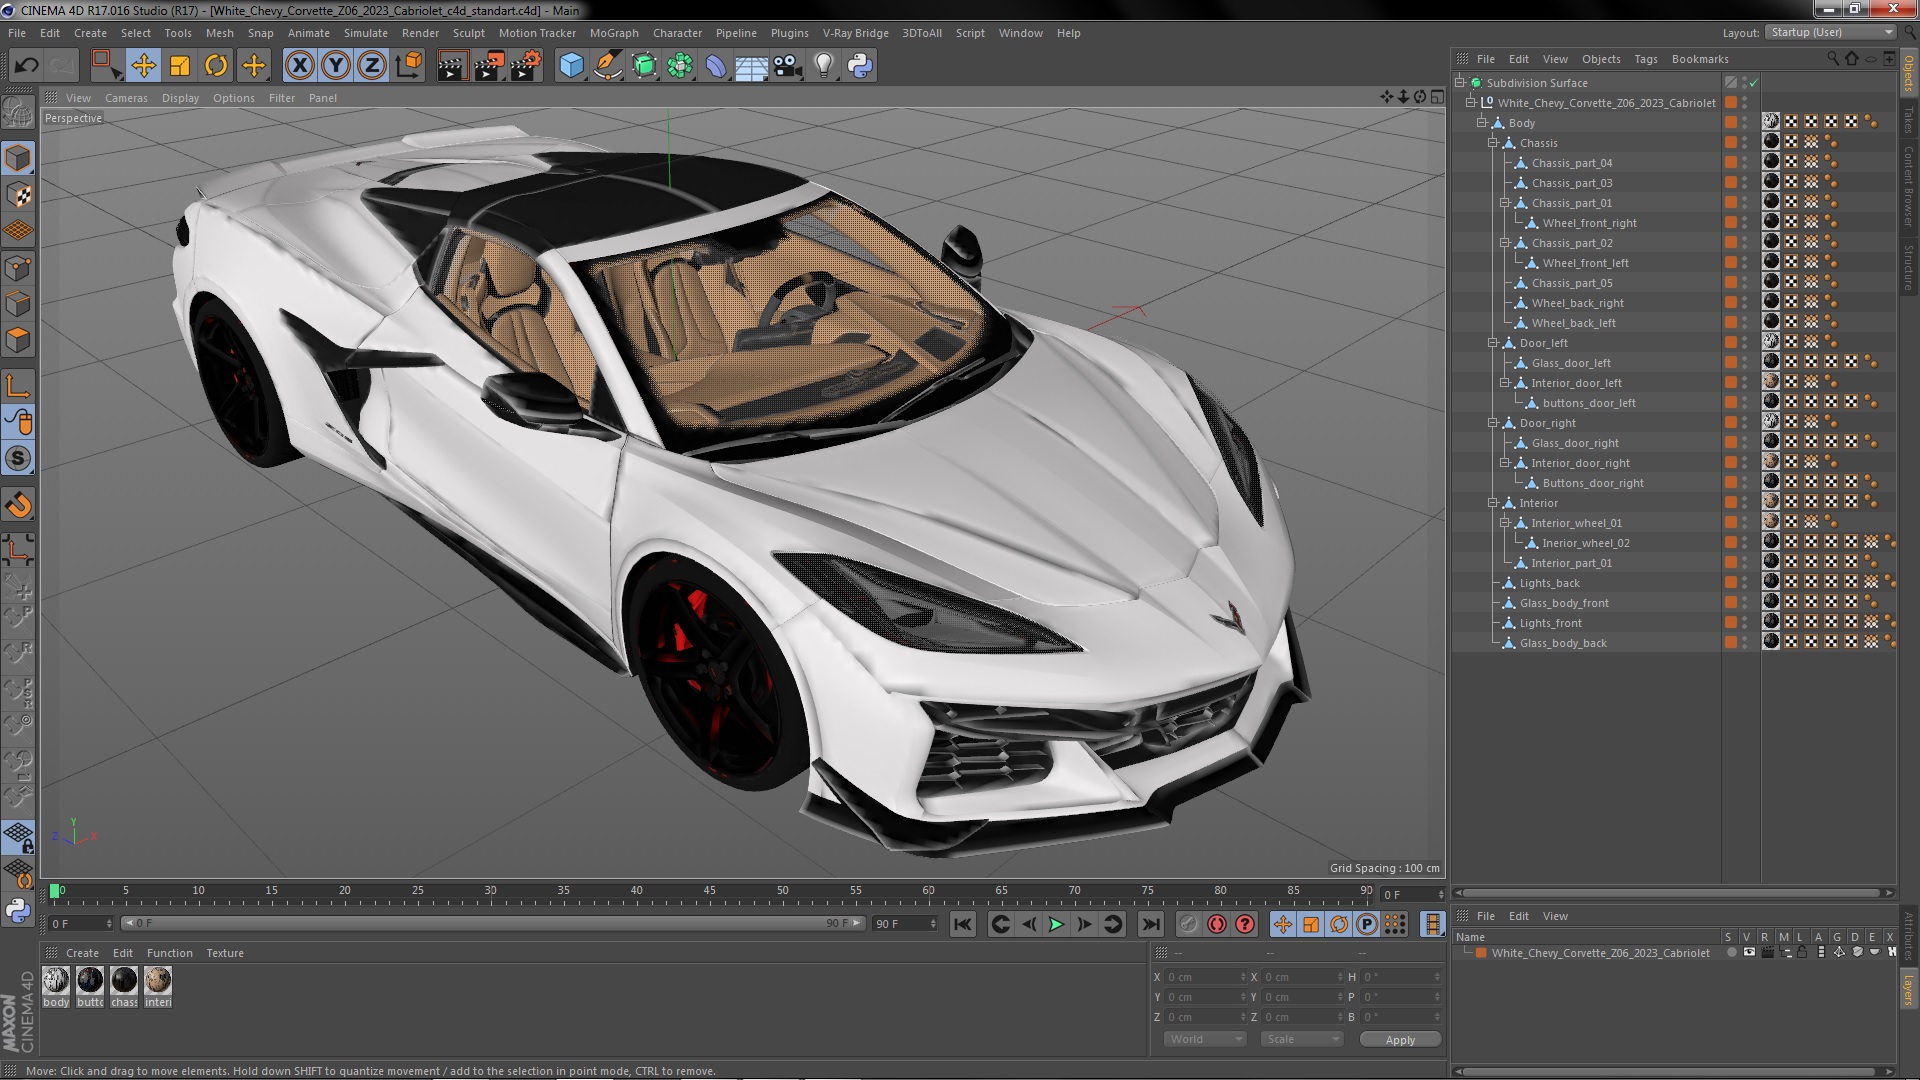Click the Go to Start playback button
1920x1080 pixels.
(962, 925)
